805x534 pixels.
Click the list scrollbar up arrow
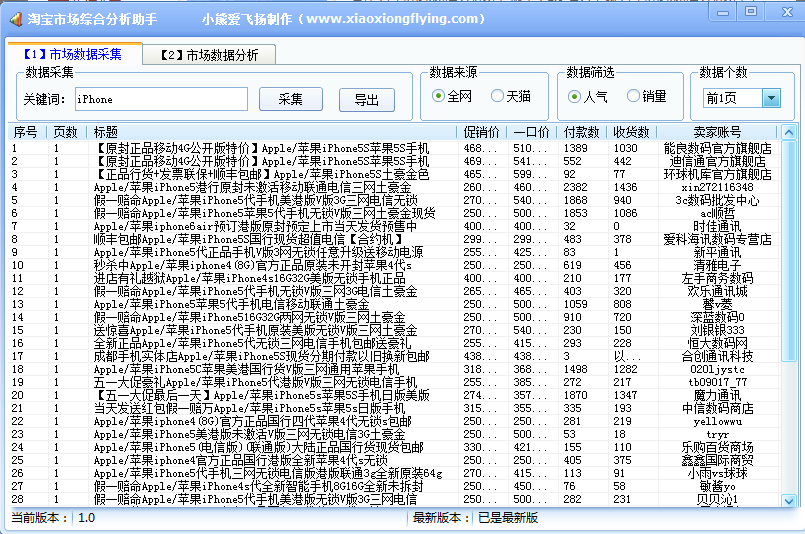tap(789, 132)
